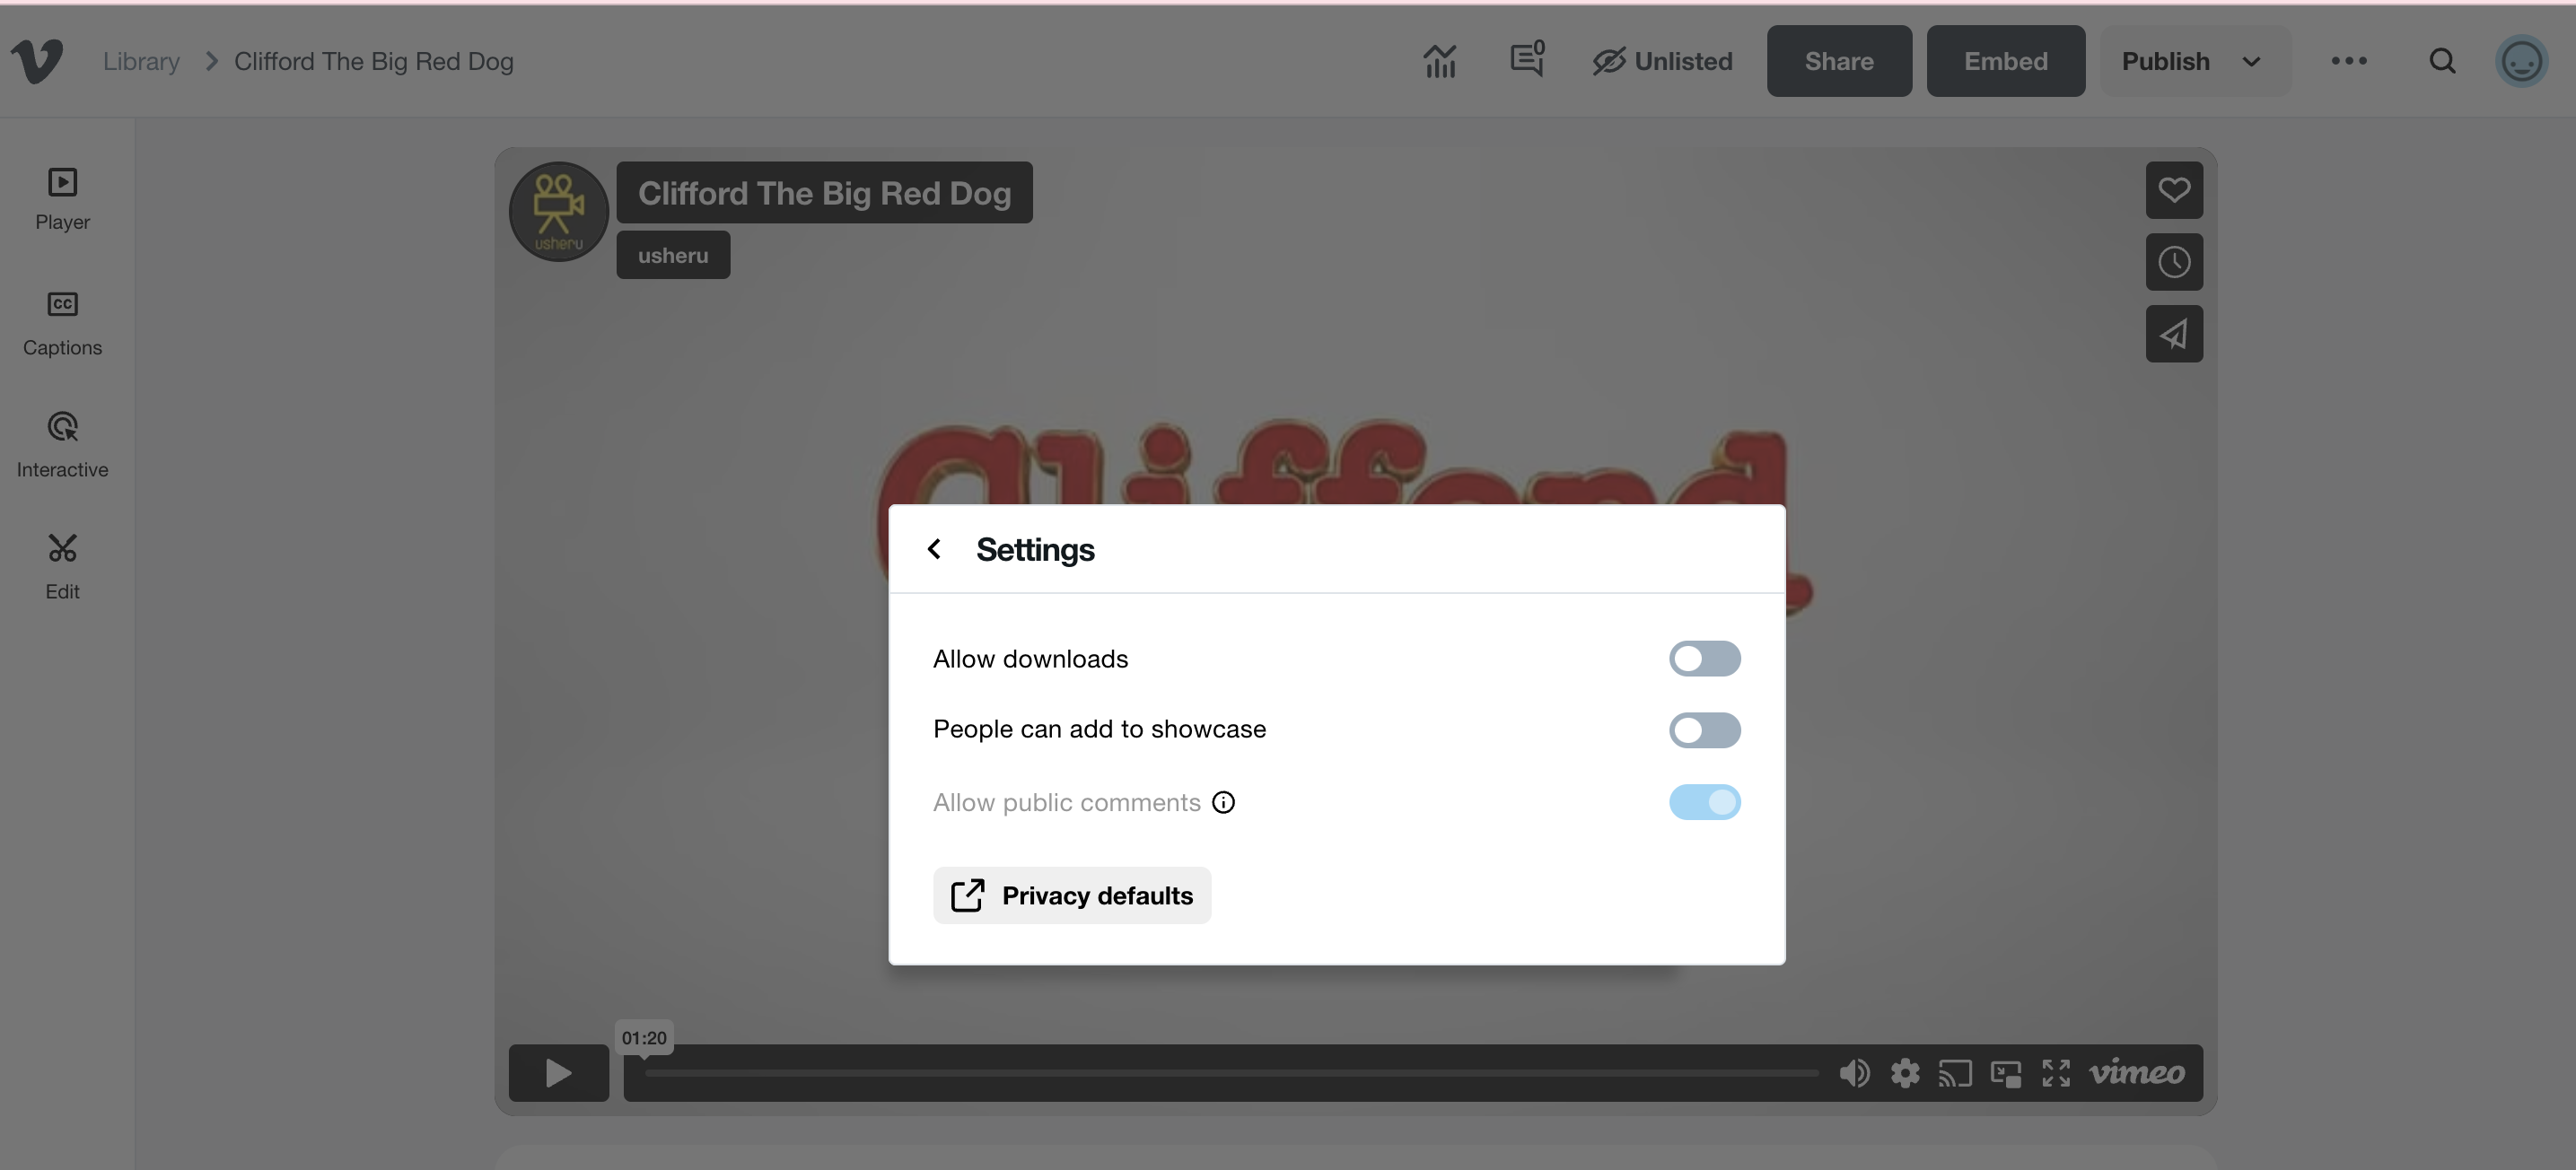Open player volume speaker icon
The height and width of the screenshot is (1170, 2576).
(x=1854, y=1073)
